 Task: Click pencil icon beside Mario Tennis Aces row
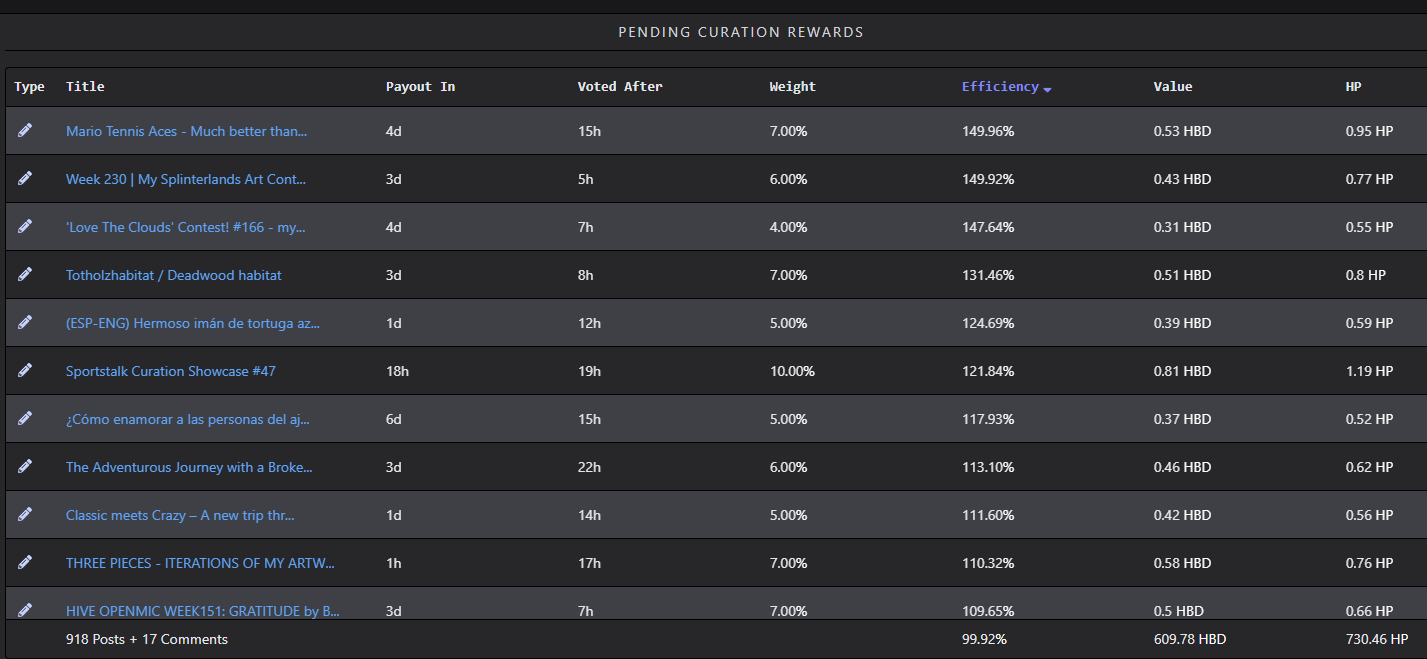25,131
